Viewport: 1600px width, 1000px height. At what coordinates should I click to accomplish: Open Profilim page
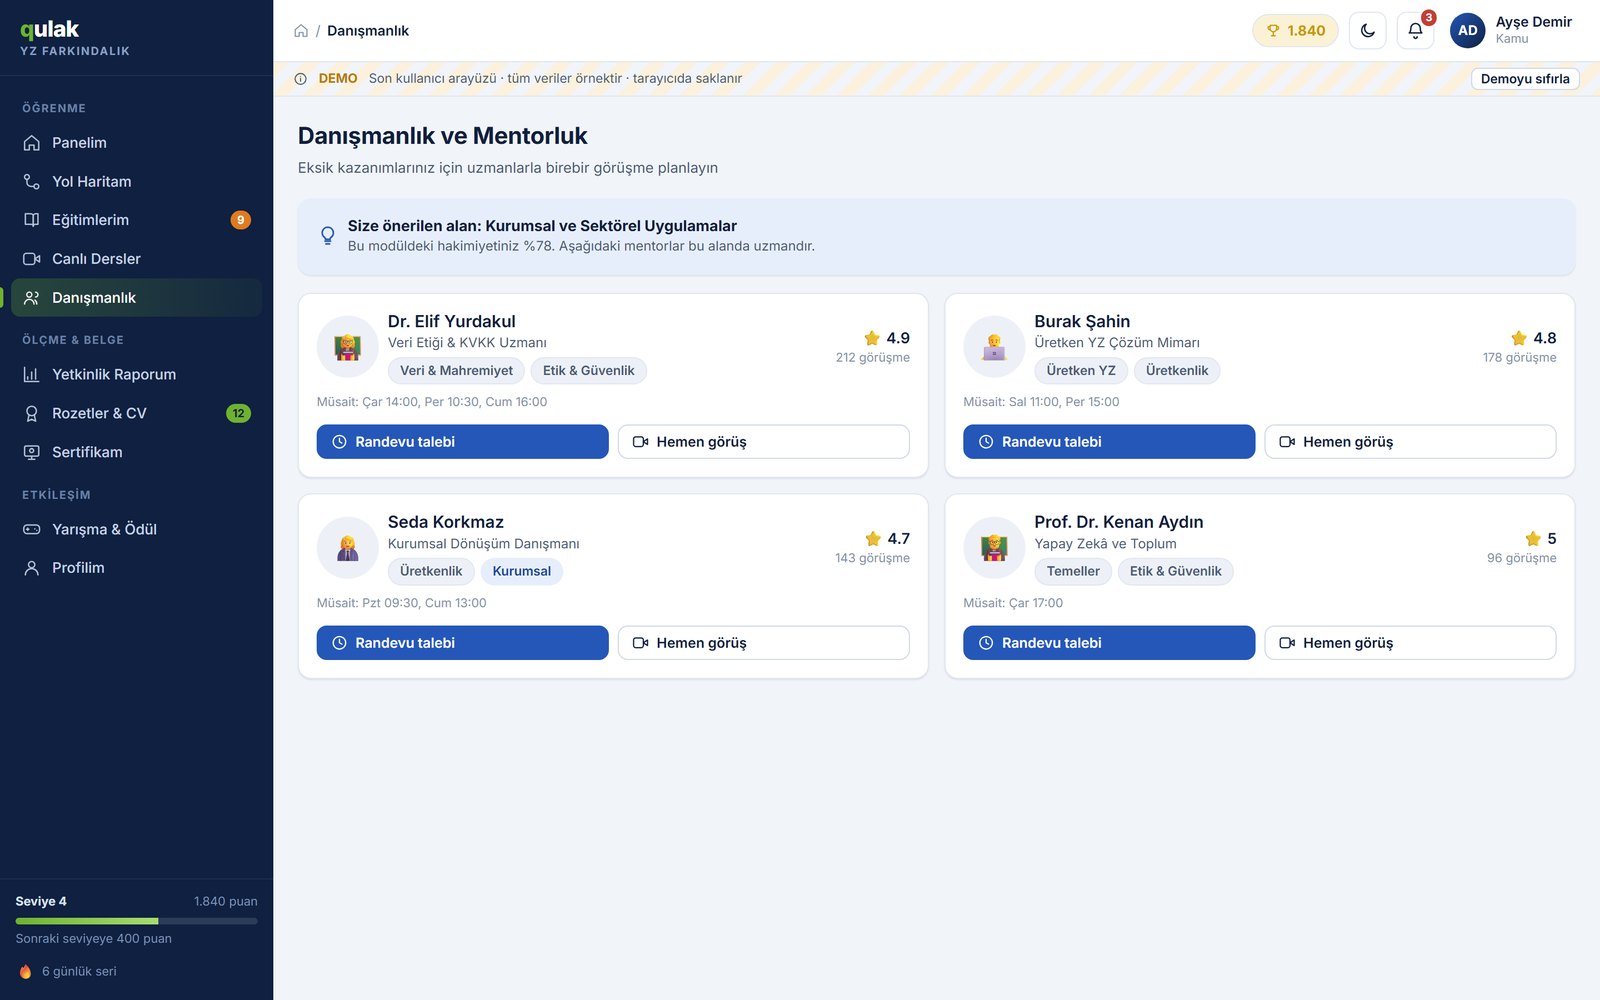136,568
